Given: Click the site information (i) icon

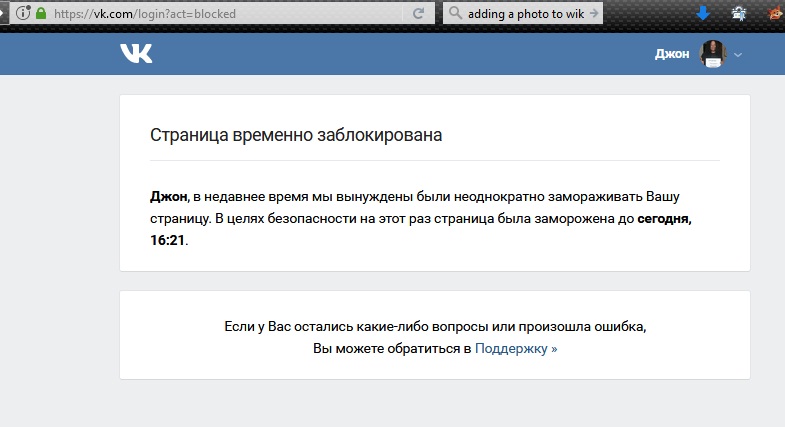Looking at the screenshot, I should click(21, 14).
